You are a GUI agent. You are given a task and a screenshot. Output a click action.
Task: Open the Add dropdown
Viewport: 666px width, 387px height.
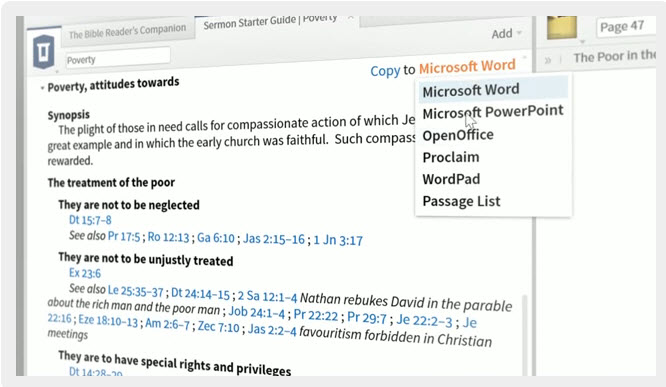pyautogui.click(x=507, y=34)
